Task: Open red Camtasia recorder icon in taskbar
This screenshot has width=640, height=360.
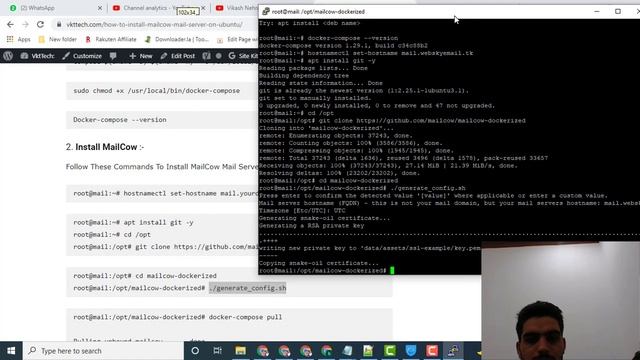Action: pos(432,351)
